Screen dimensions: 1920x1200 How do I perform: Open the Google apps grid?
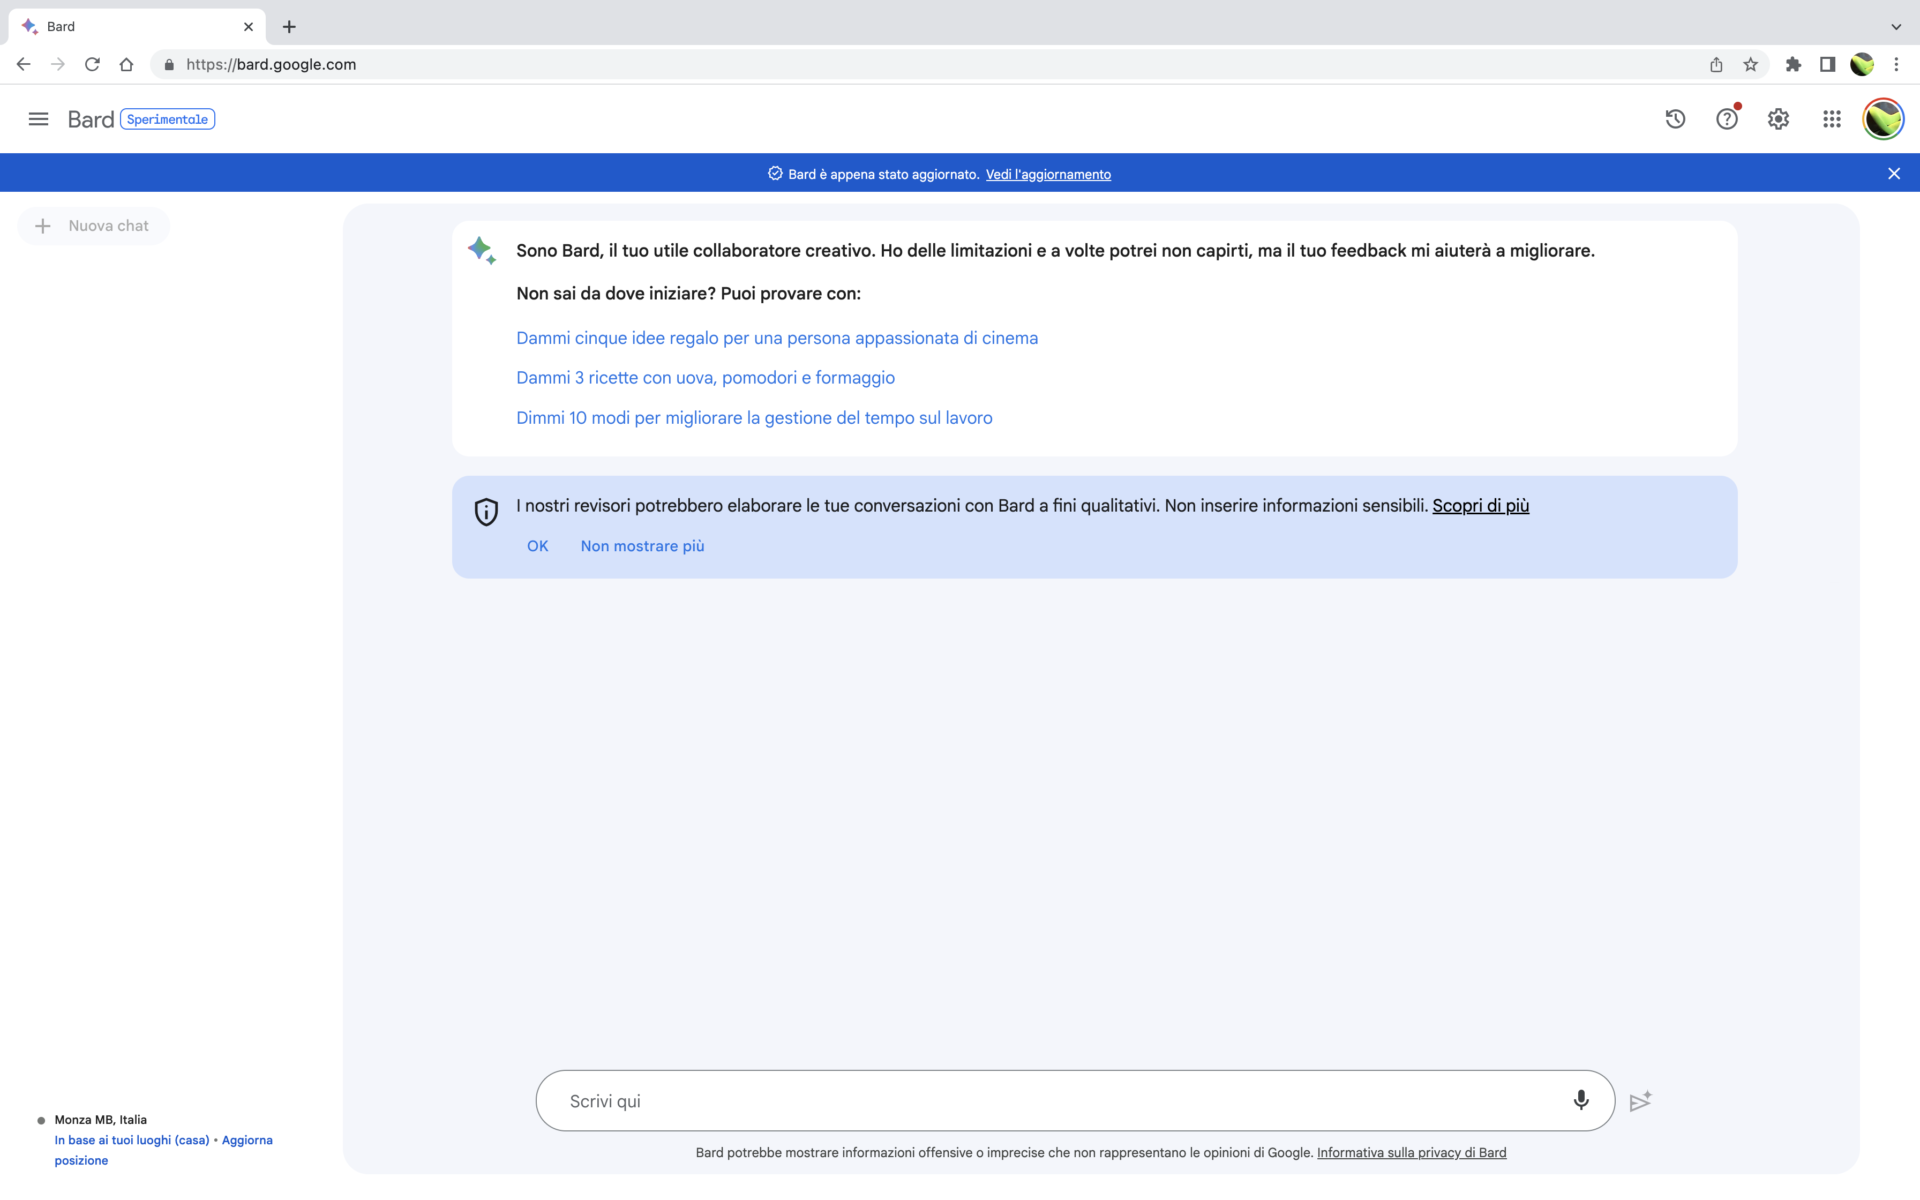tap(1831, 119)
